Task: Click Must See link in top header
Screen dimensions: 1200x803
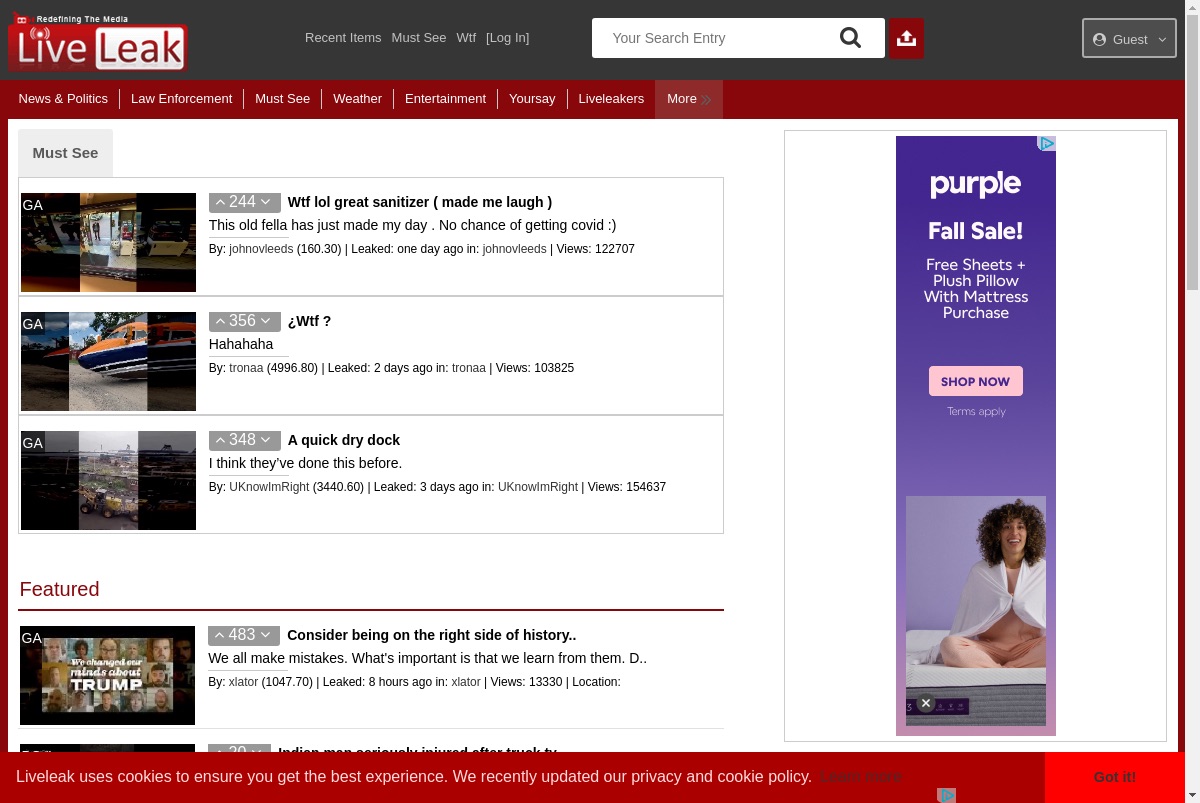Action: [419, 38]
